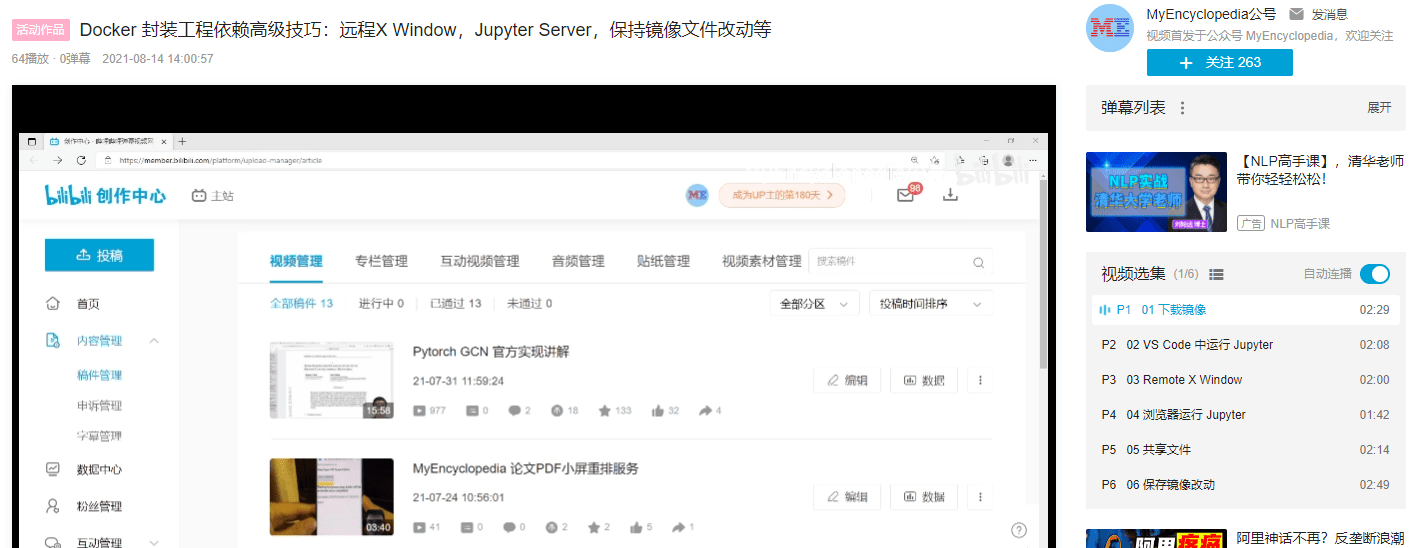Play P6 06 保存镜像改动
The width and height of the screenshot is (1416, 548).
[1244, 485]
